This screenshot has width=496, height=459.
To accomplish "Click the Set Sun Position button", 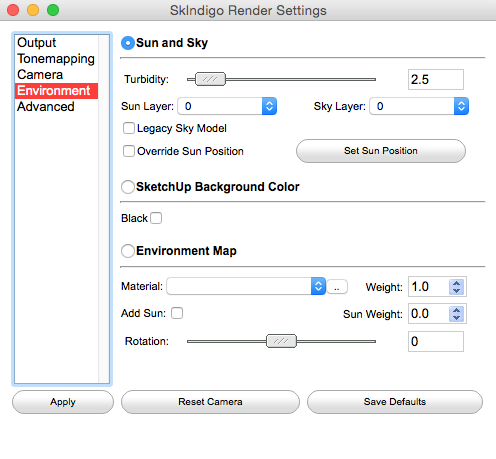I will point(381,151).
